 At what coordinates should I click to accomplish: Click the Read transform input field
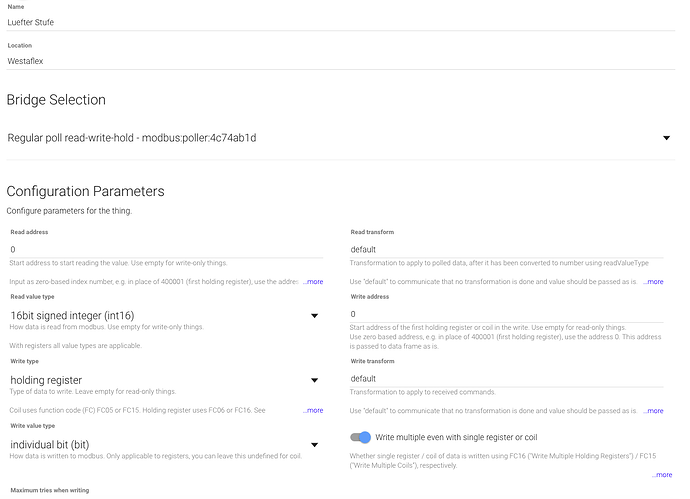(508, 249)
